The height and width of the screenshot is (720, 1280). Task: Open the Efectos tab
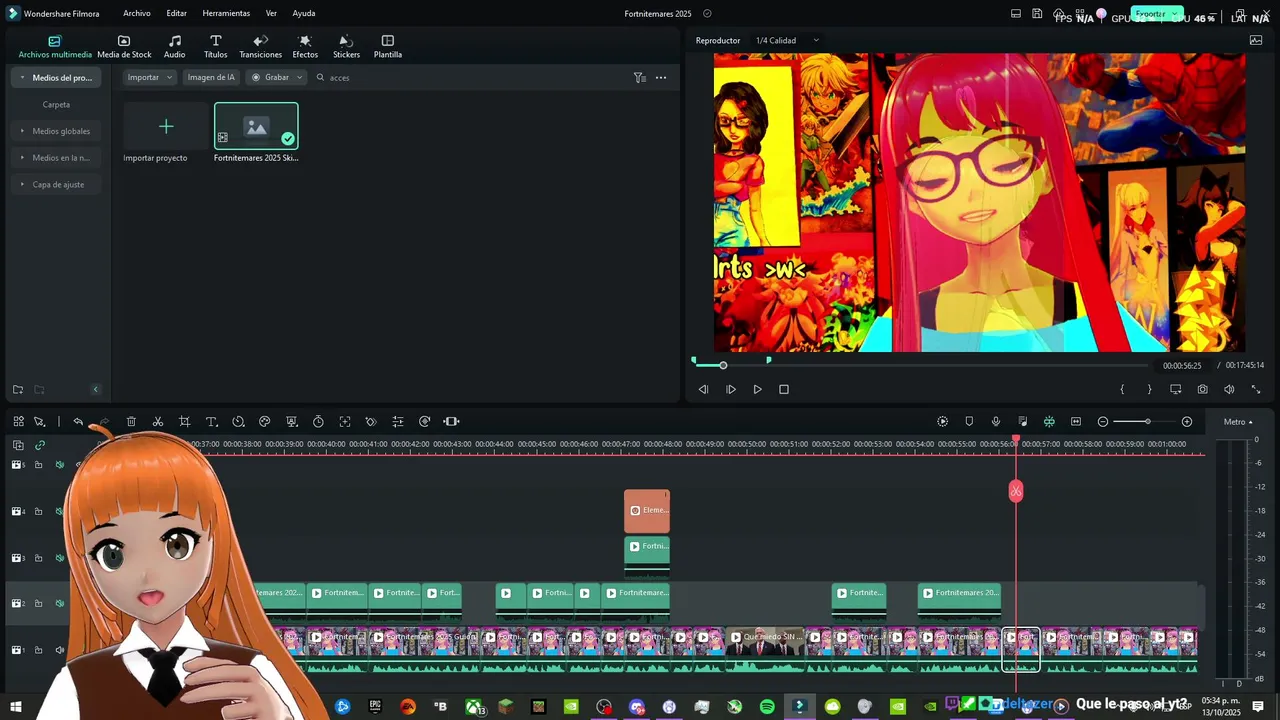click(x=305, y=47)
